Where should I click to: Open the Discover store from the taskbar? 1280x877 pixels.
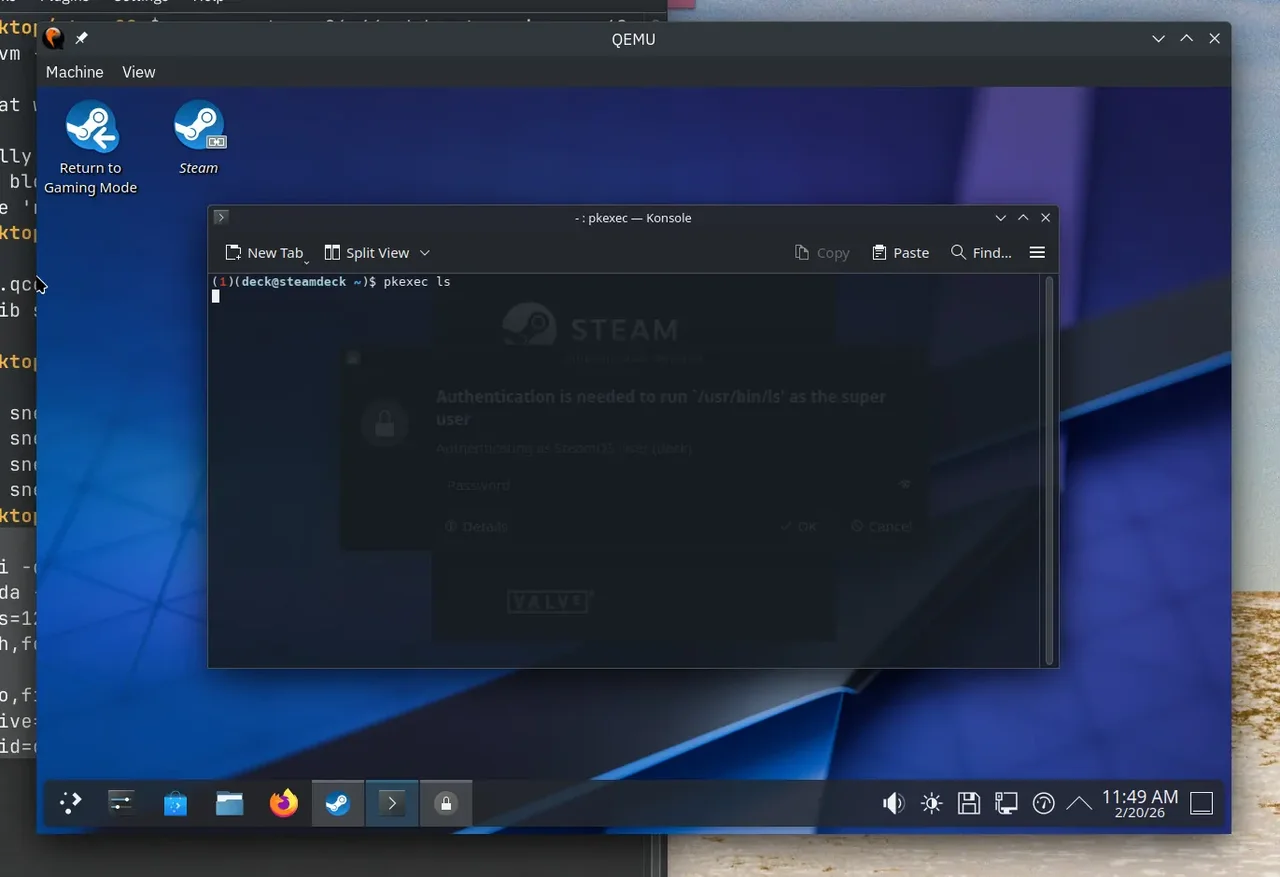click(176, 803)
